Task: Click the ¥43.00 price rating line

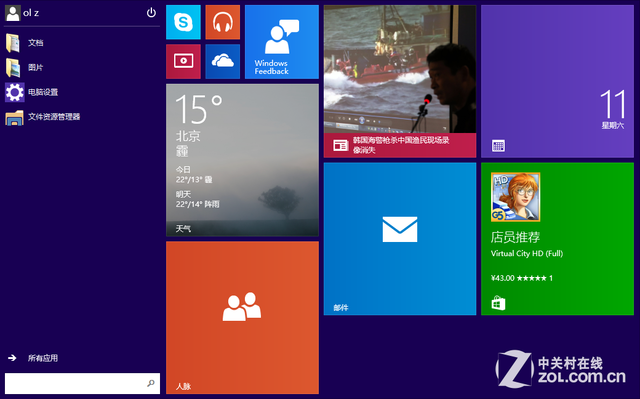Action: pos(522,278)
